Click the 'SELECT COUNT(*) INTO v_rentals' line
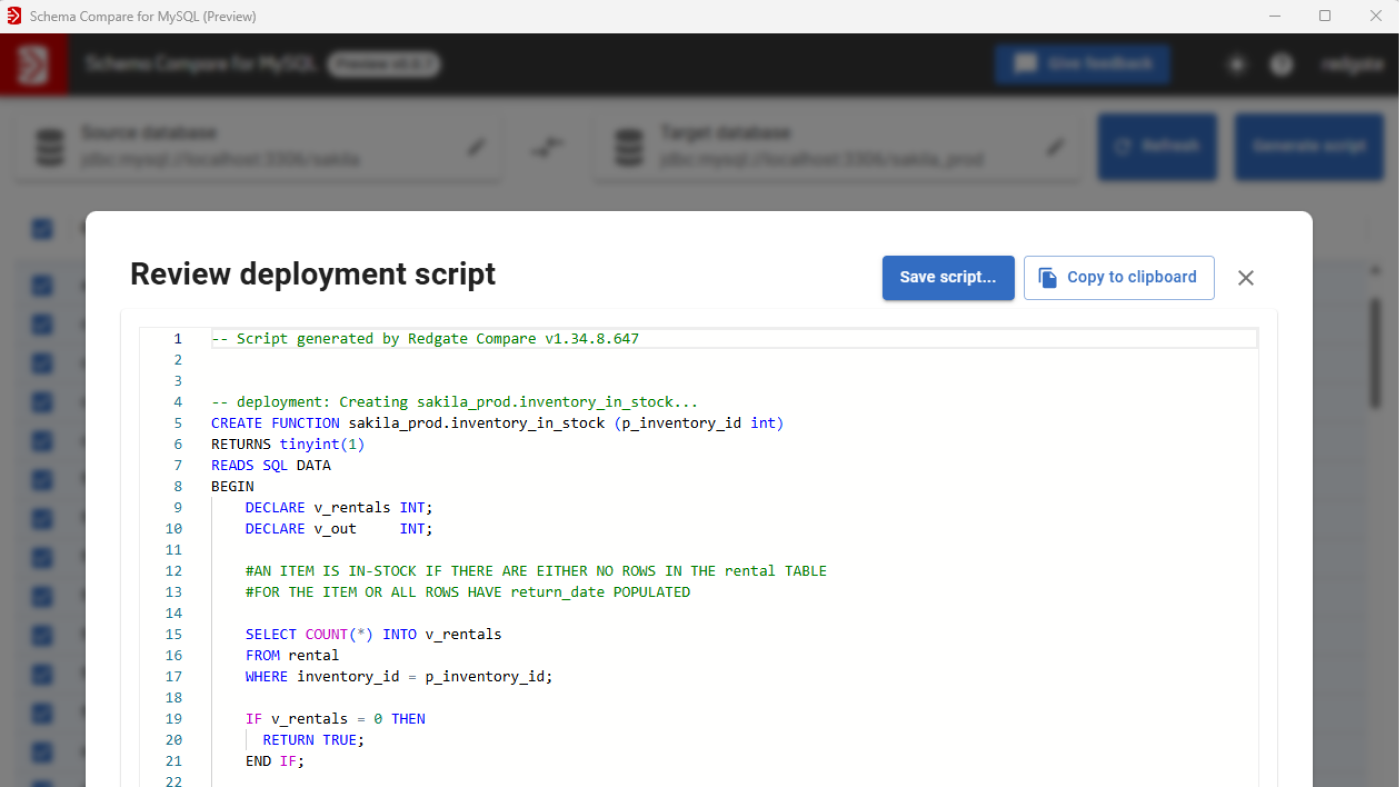 [x=373, y=634]
